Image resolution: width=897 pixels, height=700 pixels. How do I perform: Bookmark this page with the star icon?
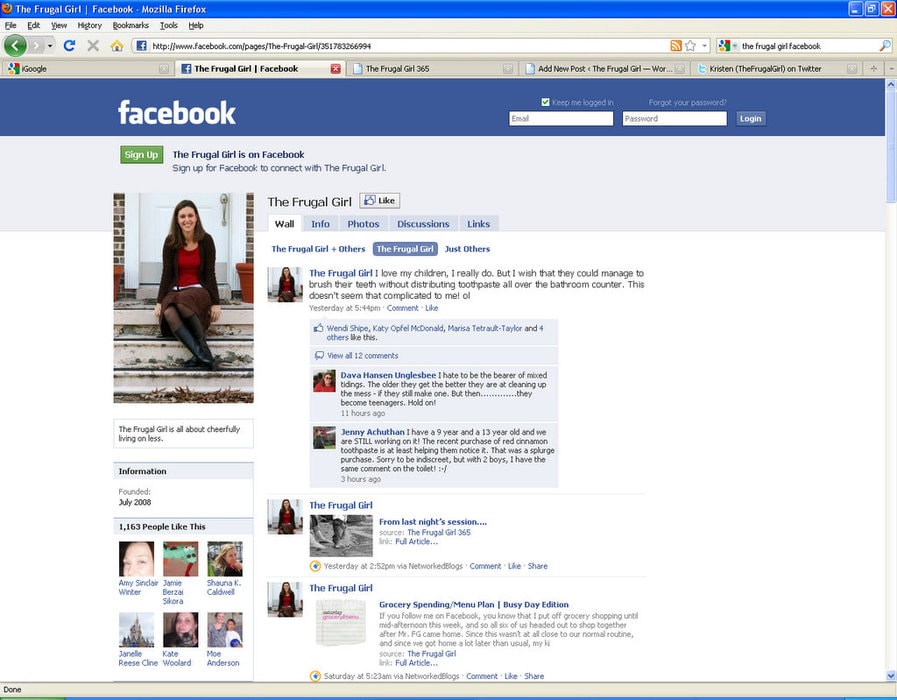(690, 46)
